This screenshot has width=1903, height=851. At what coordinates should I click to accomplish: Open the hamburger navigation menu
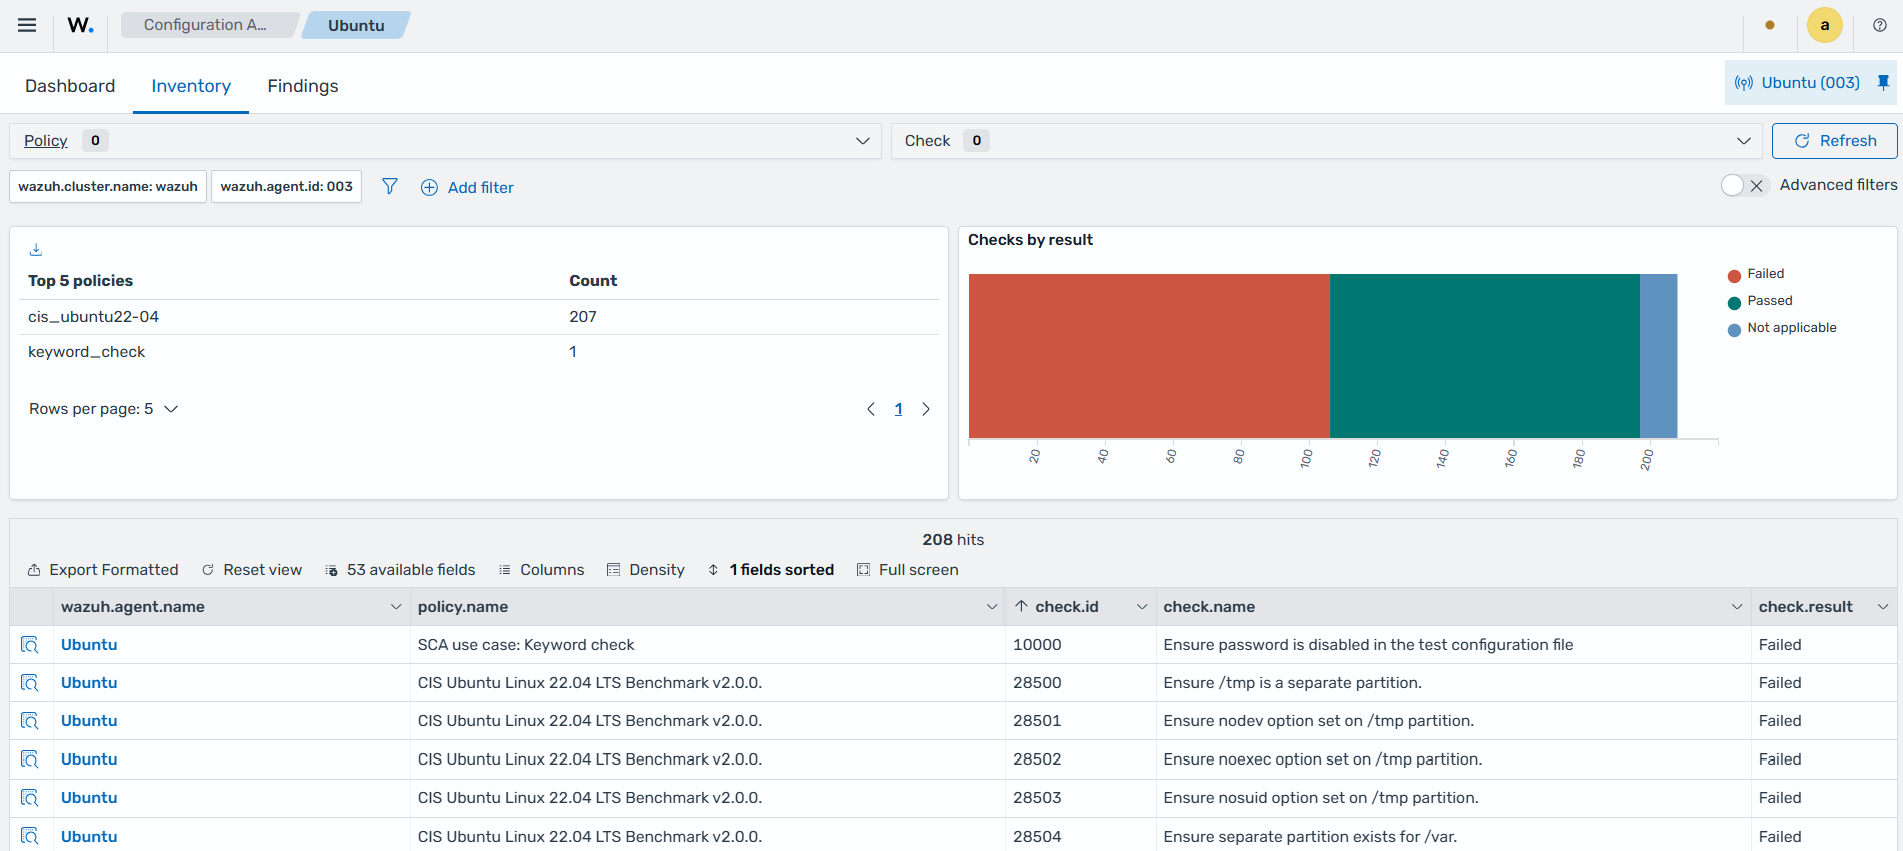(27, 25)
